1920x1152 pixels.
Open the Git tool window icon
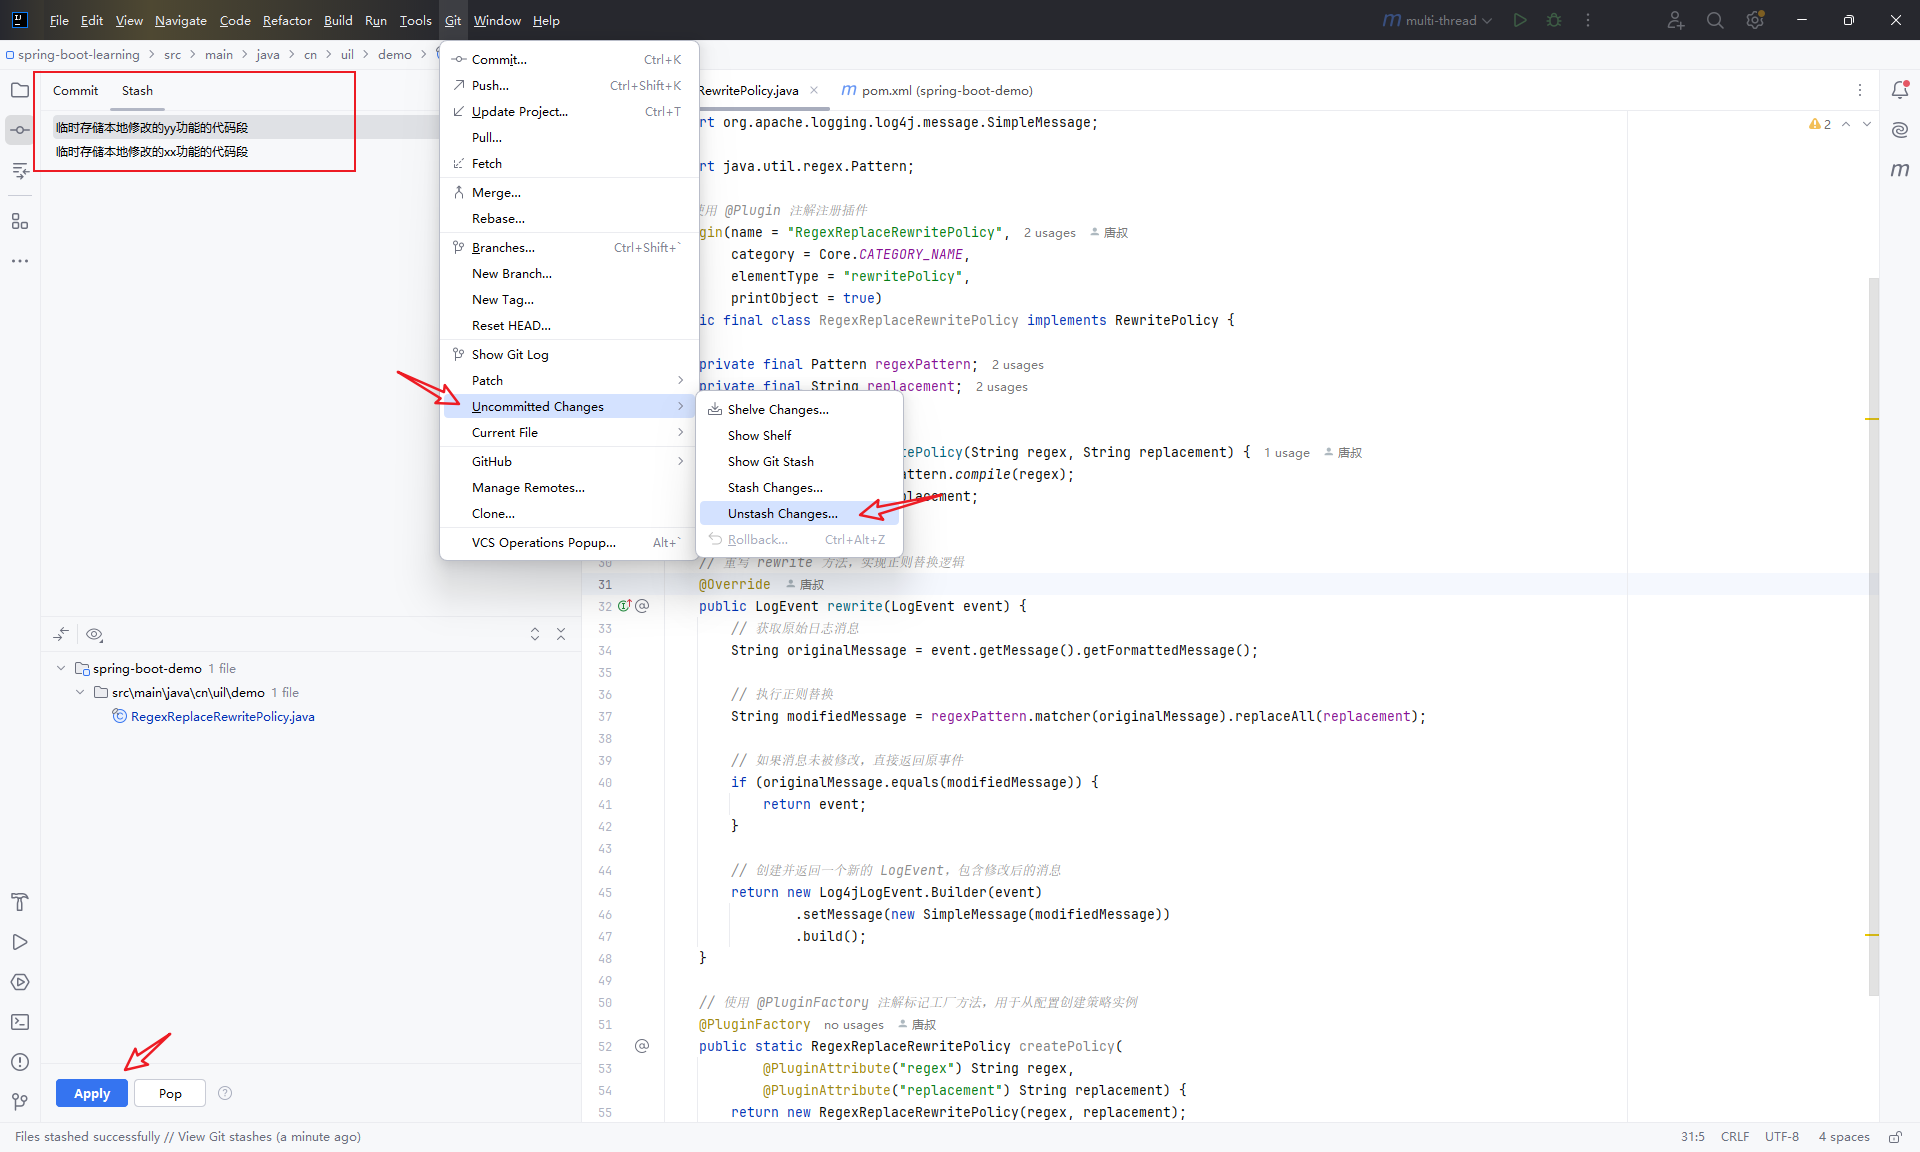pos(20,1101)
